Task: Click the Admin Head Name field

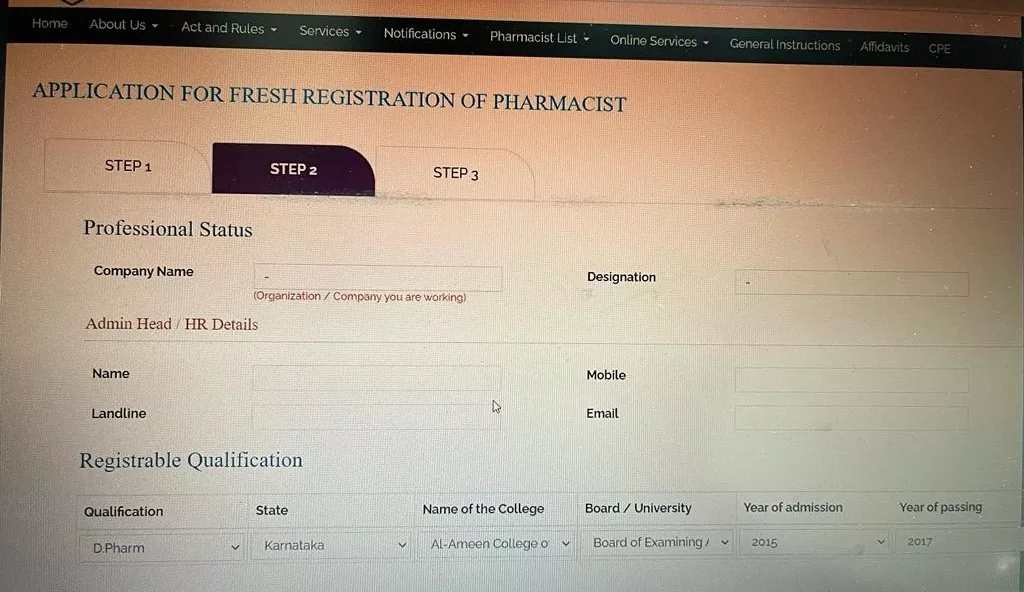Action: (377, 378)
